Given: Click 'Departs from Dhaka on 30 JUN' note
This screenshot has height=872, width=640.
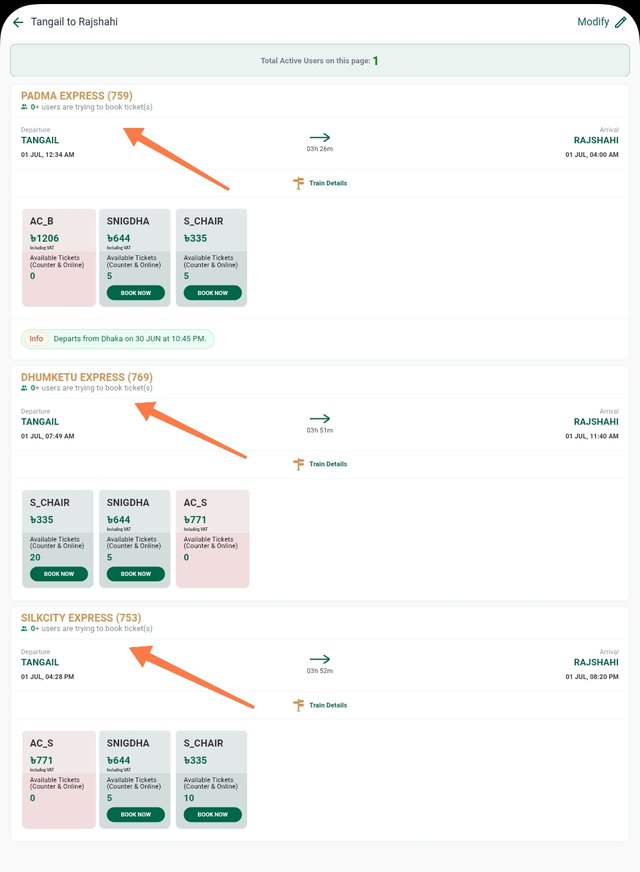Looking at the screenshot, I should 130,339.
